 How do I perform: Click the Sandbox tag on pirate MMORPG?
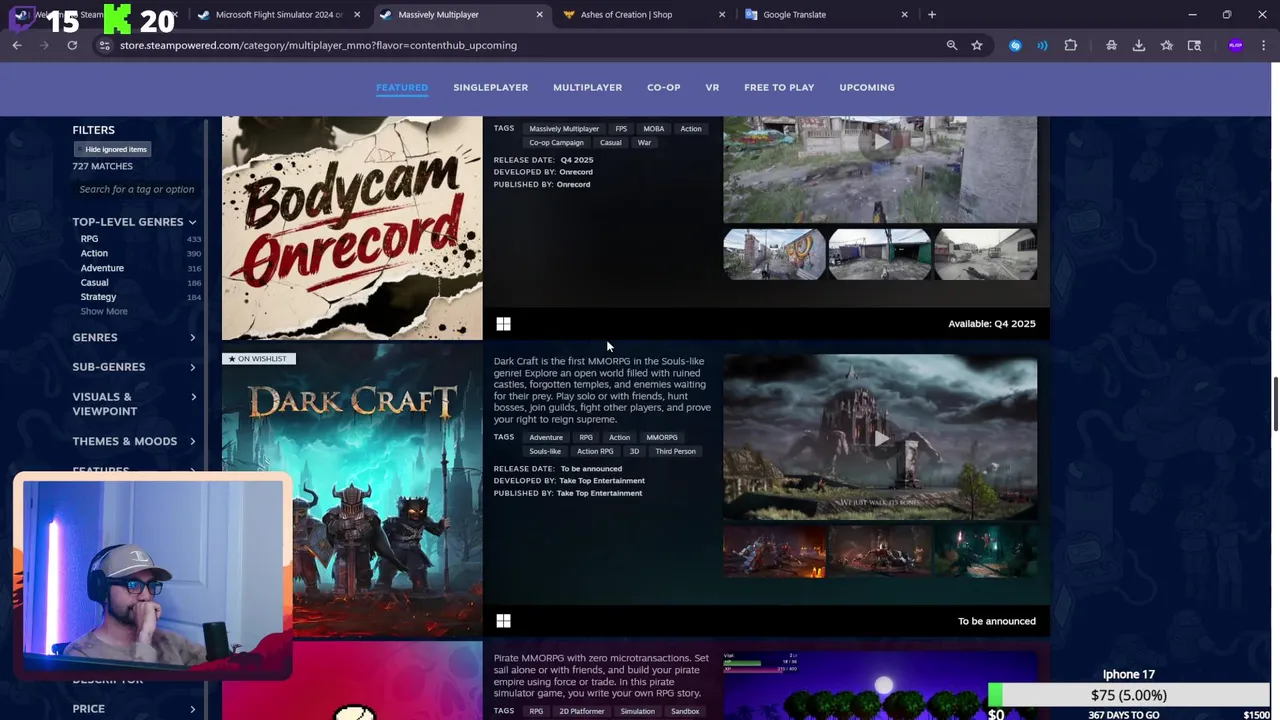click(x=685, y=711)
